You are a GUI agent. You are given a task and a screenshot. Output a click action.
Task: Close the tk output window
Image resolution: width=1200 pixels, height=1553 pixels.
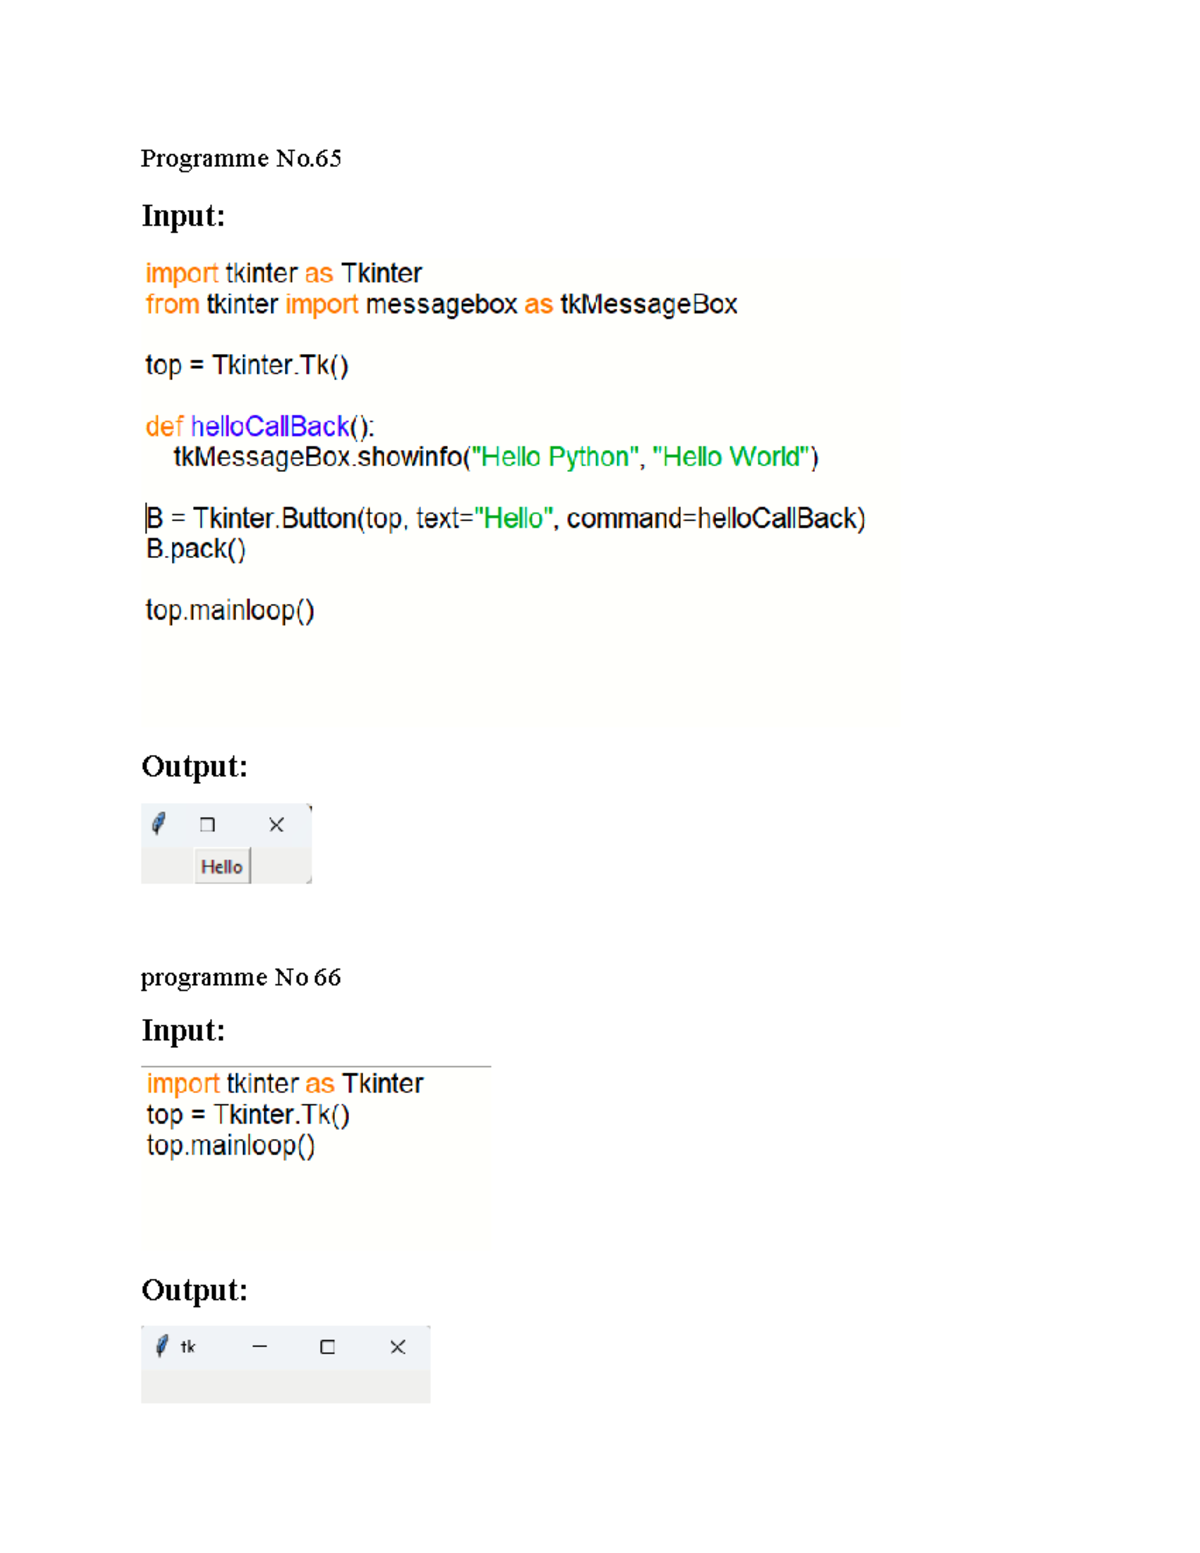click(398, 1347)
